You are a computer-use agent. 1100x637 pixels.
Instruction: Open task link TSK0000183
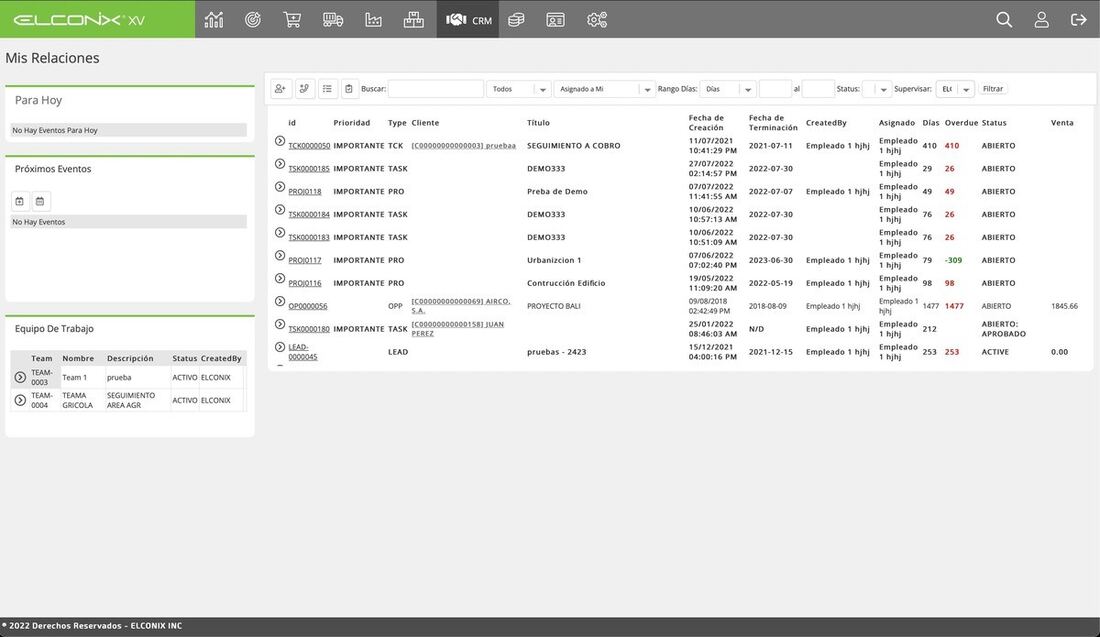(x=309, y=237)
